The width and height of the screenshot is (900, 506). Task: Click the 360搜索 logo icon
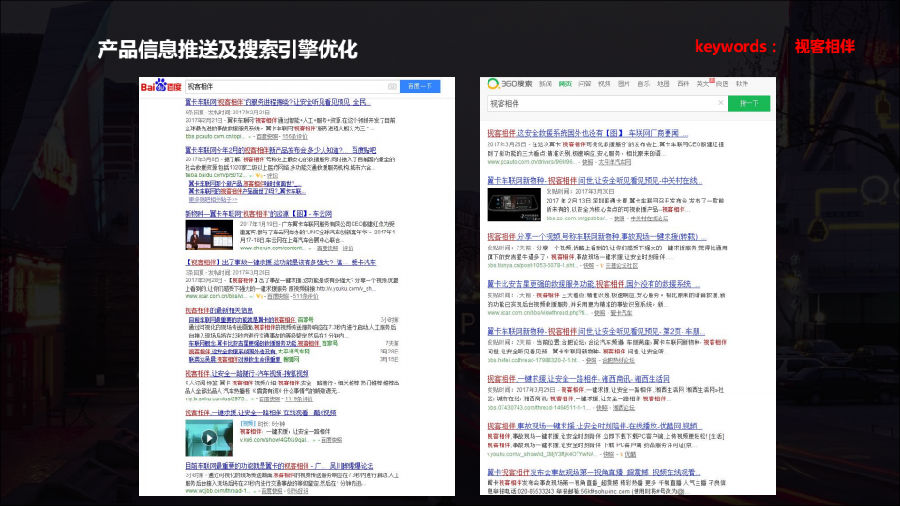[x=494, y=85]
